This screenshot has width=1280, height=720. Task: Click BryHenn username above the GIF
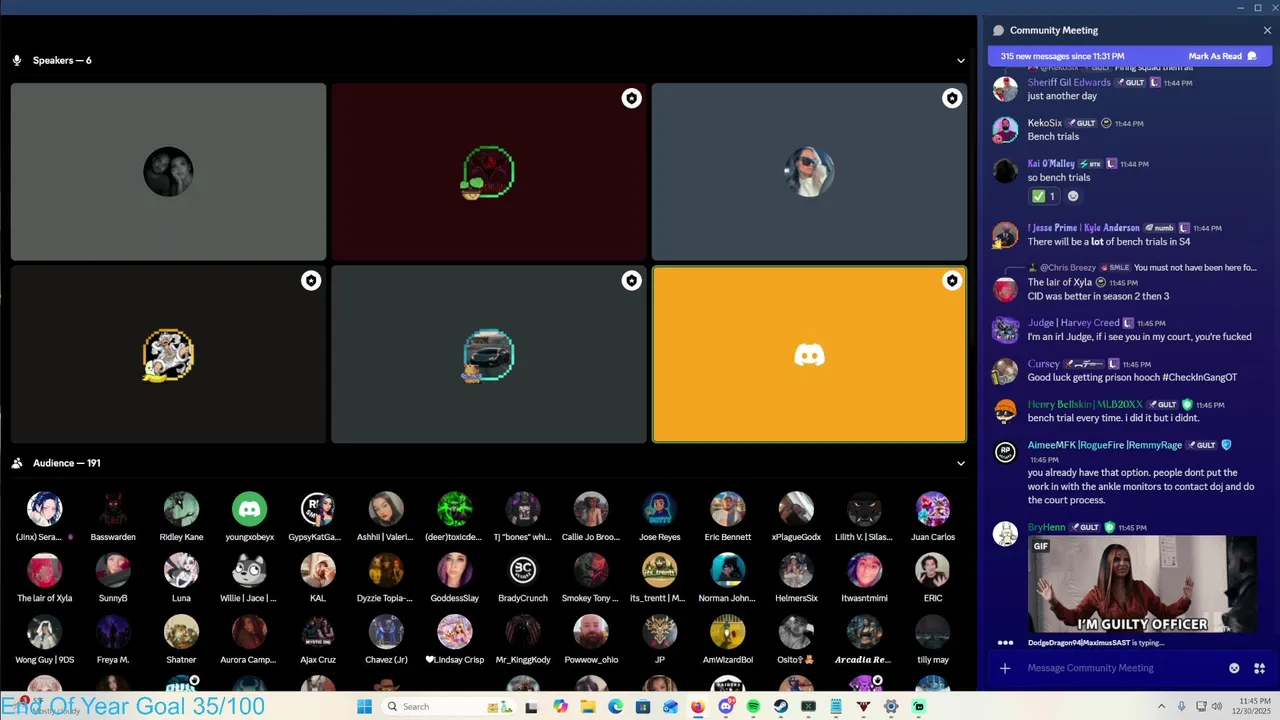[1047, 527]
